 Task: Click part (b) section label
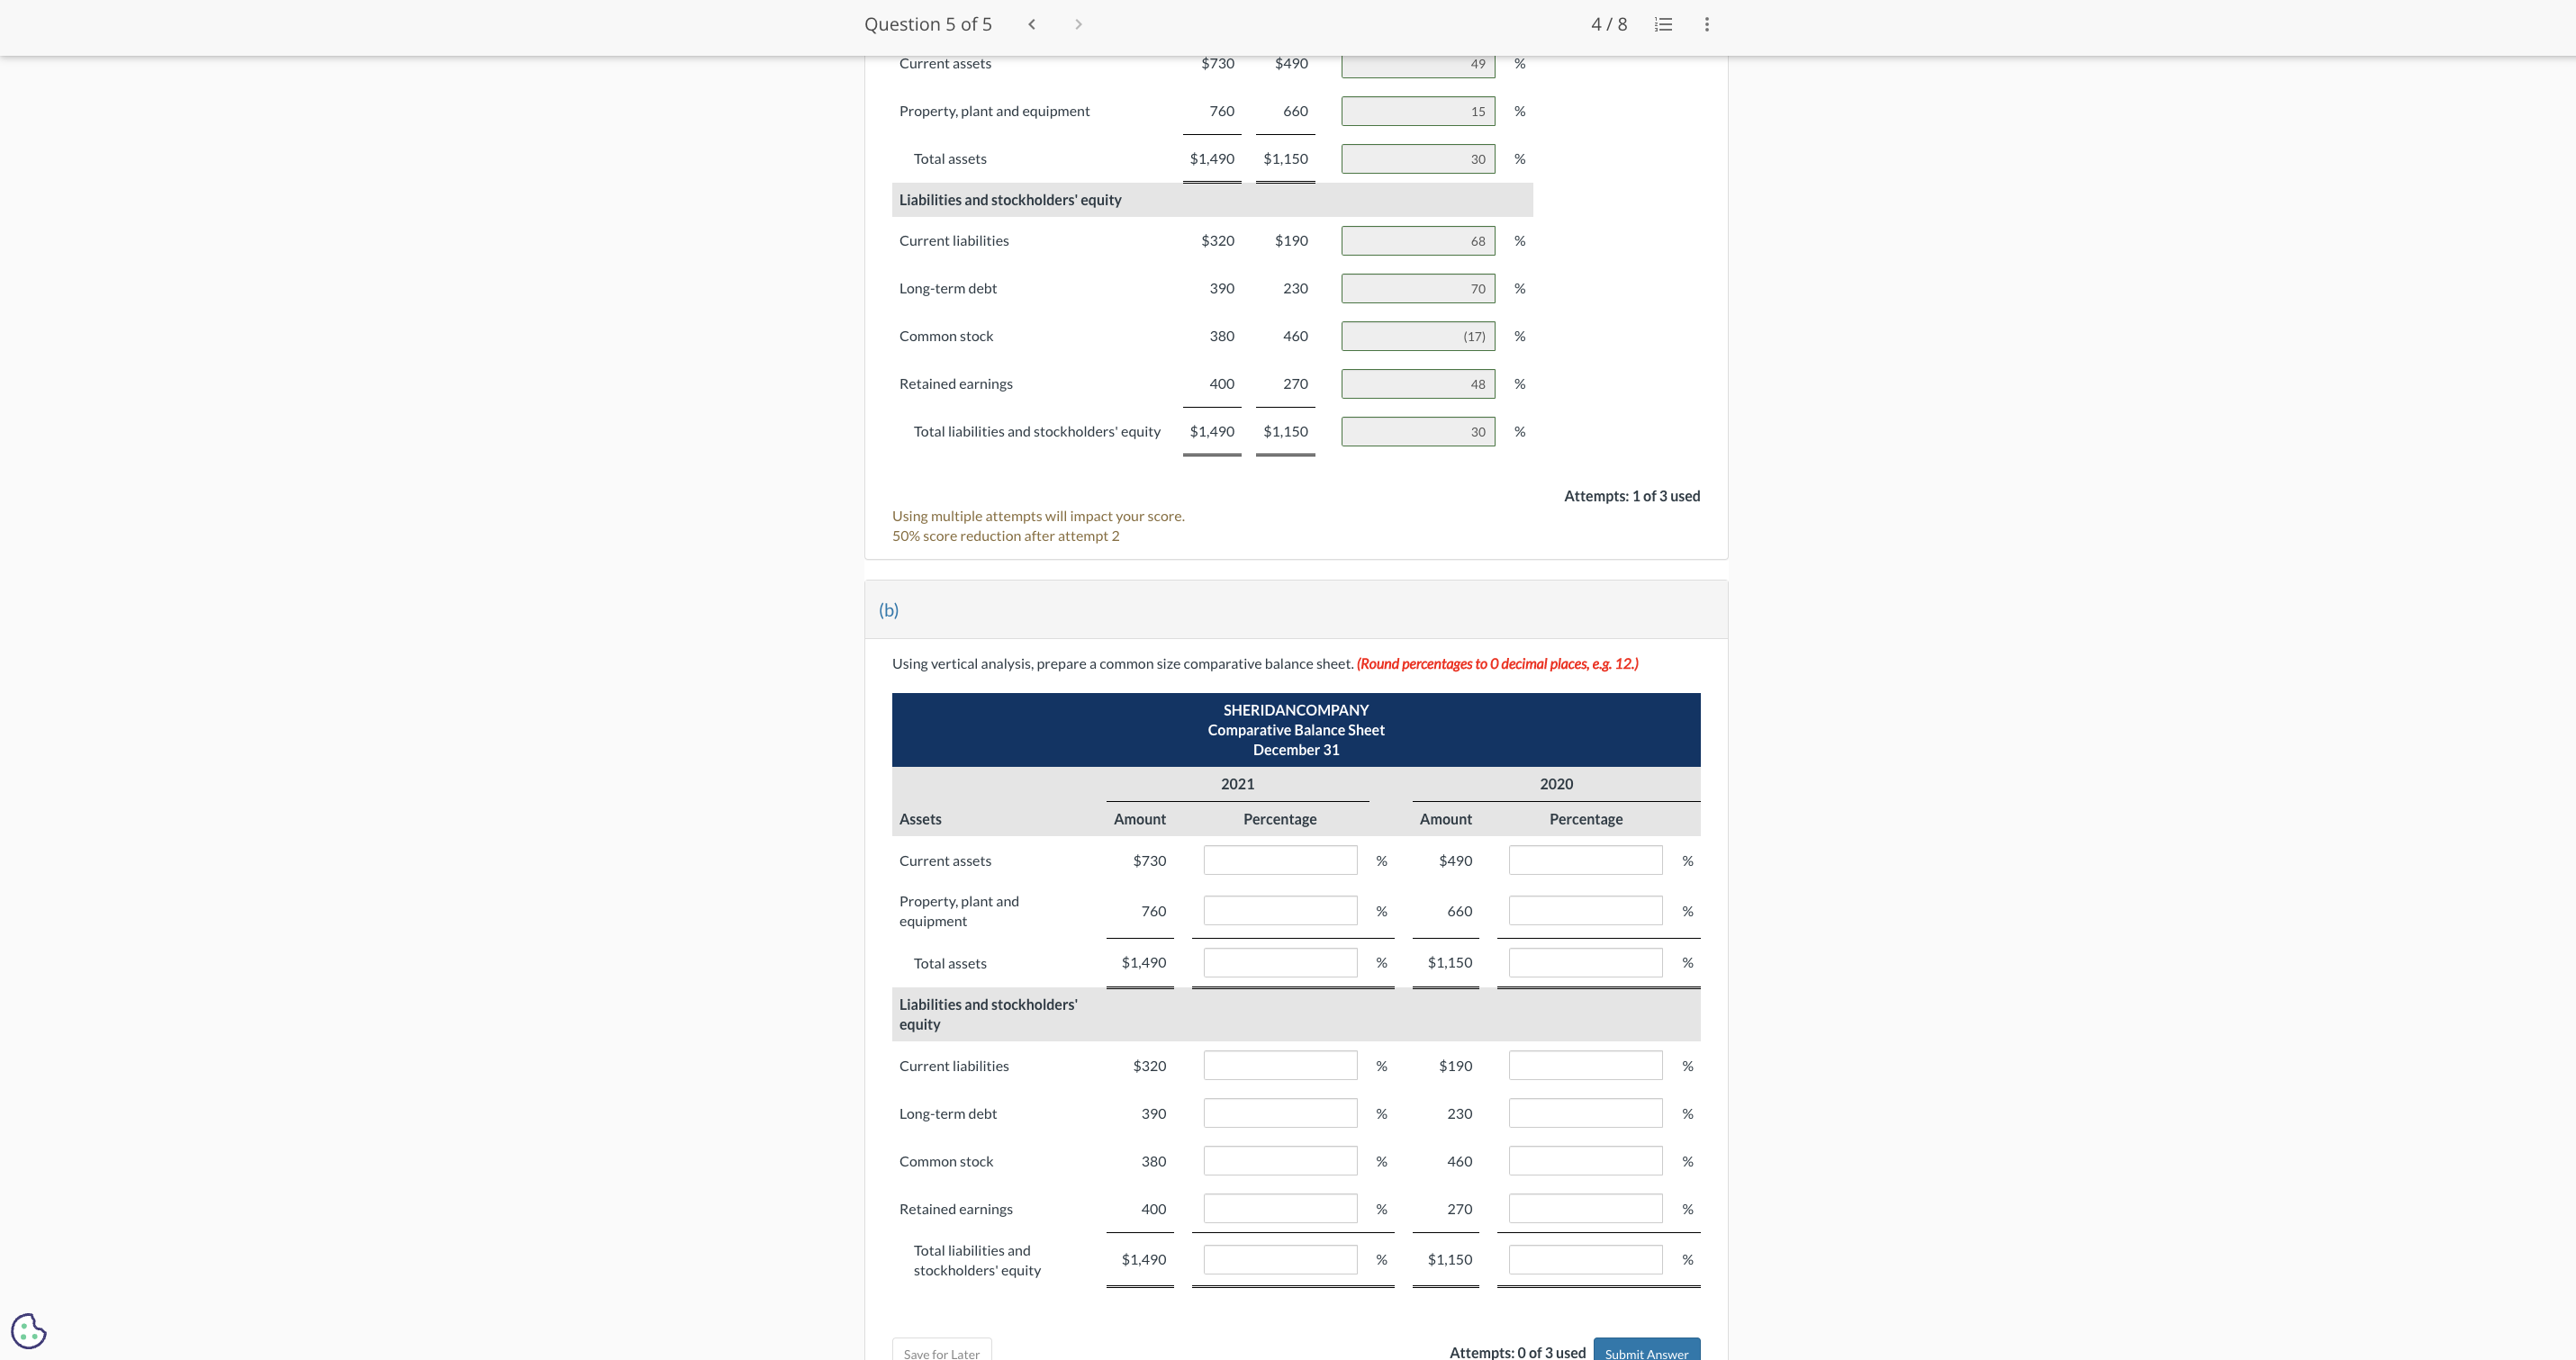point(888,610)
